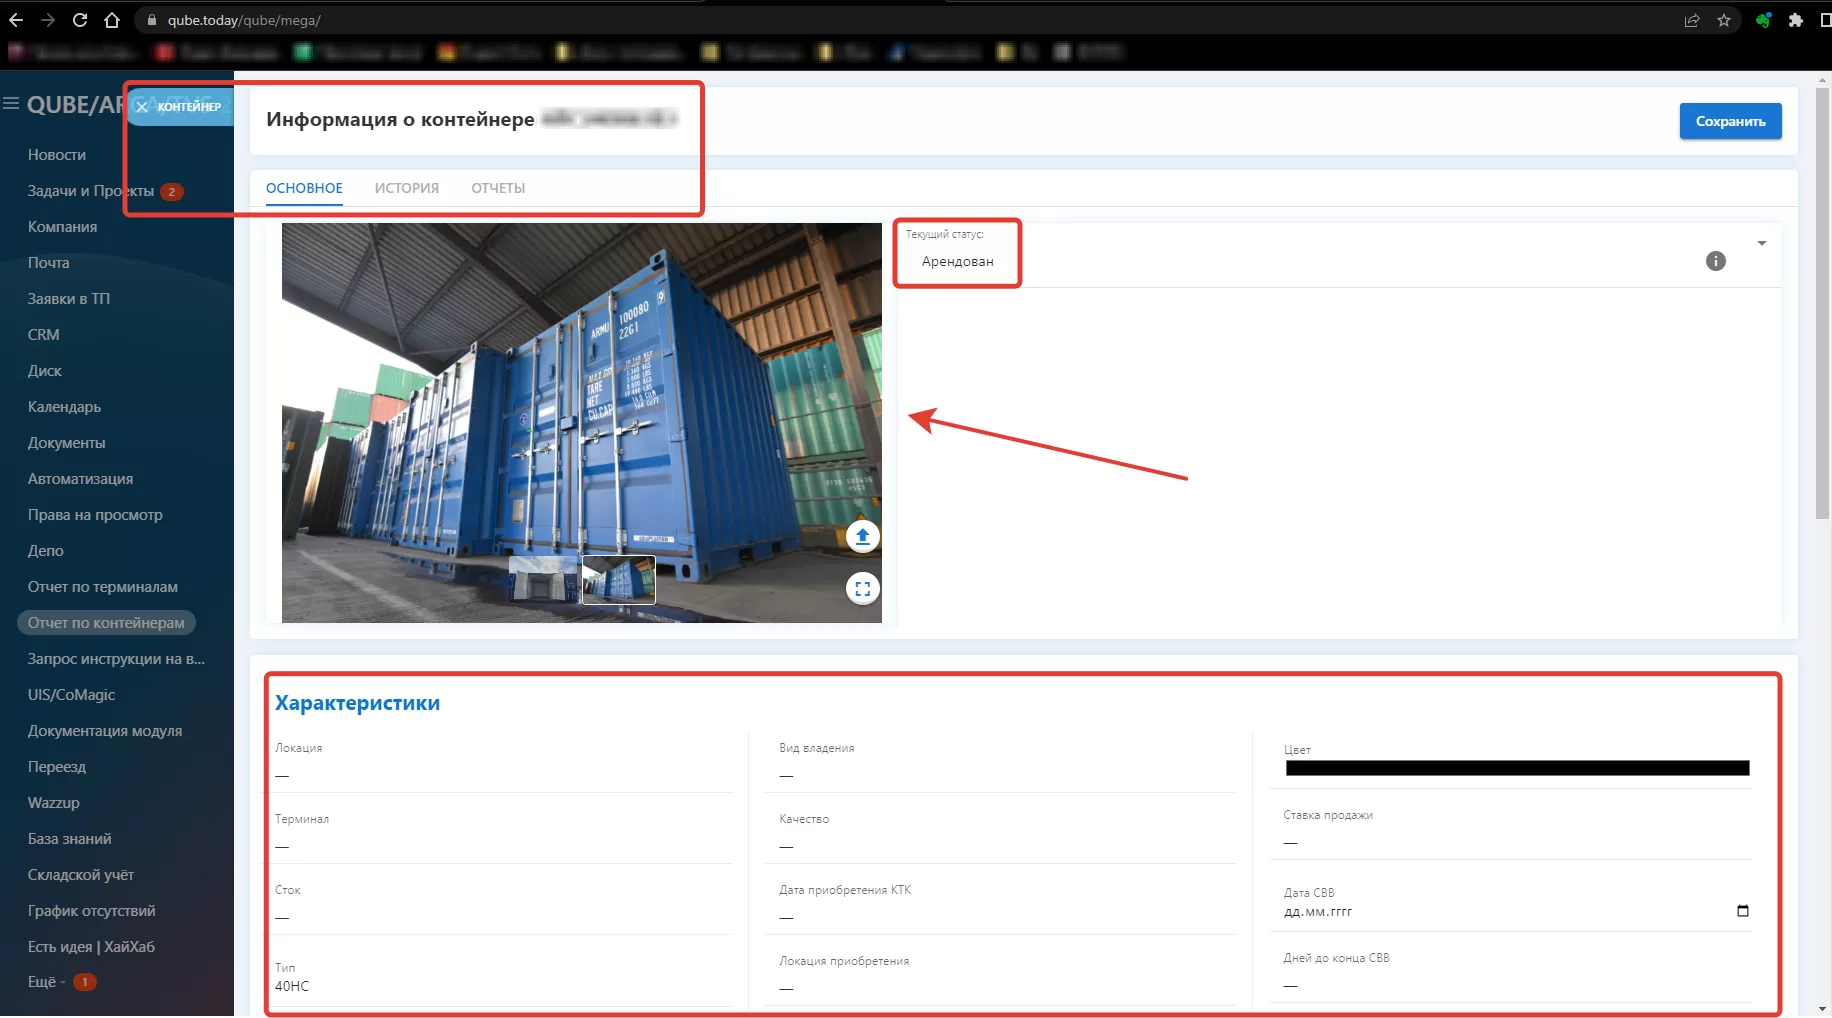
Task: Open Wazzup section
Action: click(x=54, y=803)
